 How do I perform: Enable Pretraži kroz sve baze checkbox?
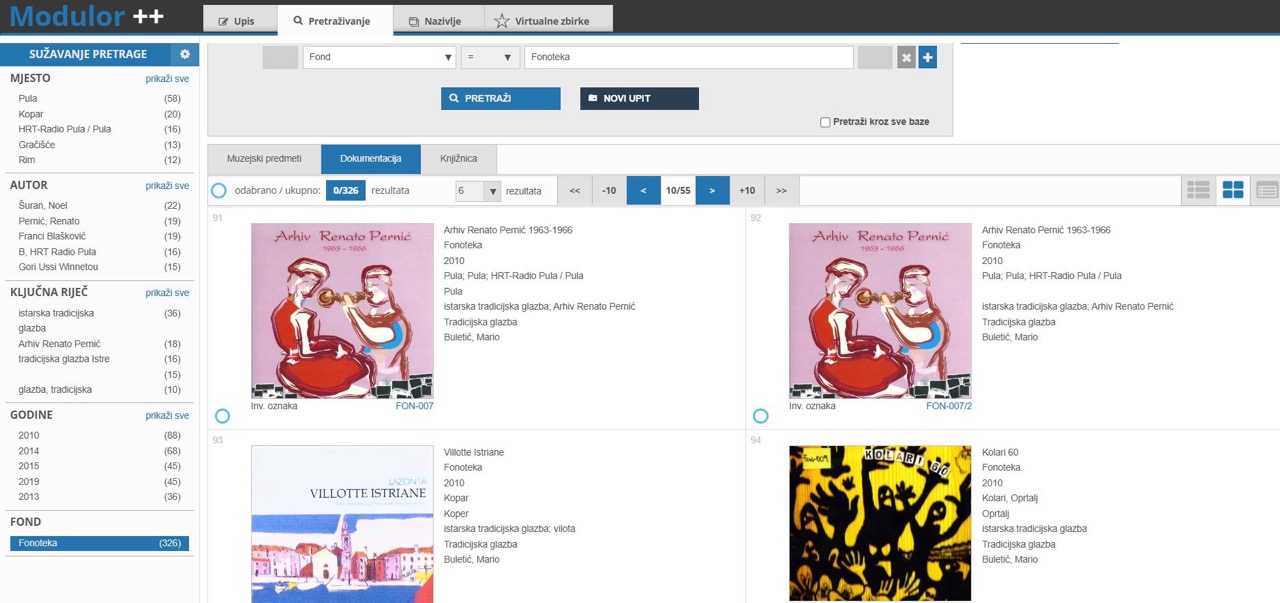pyautogui.click(x=825, y=123)
